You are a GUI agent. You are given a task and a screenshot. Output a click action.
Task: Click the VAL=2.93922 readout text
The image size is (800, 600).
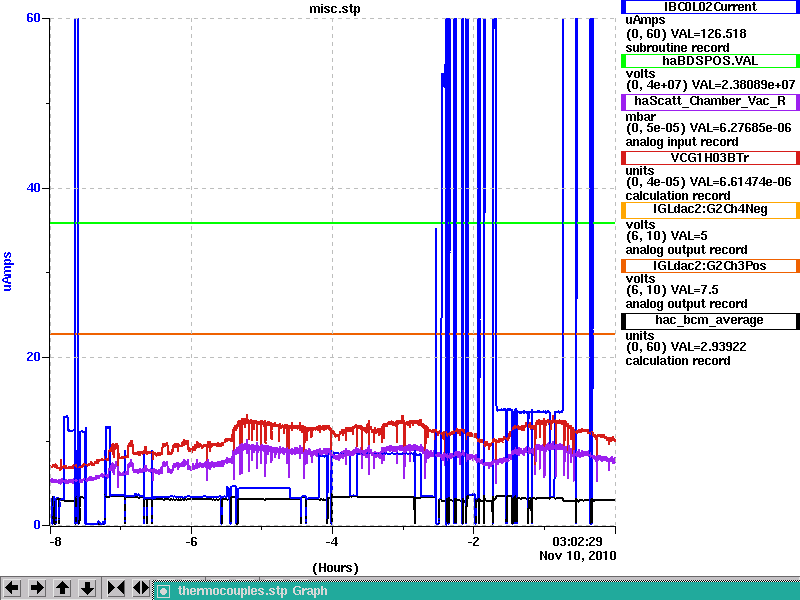coord(708,346)
